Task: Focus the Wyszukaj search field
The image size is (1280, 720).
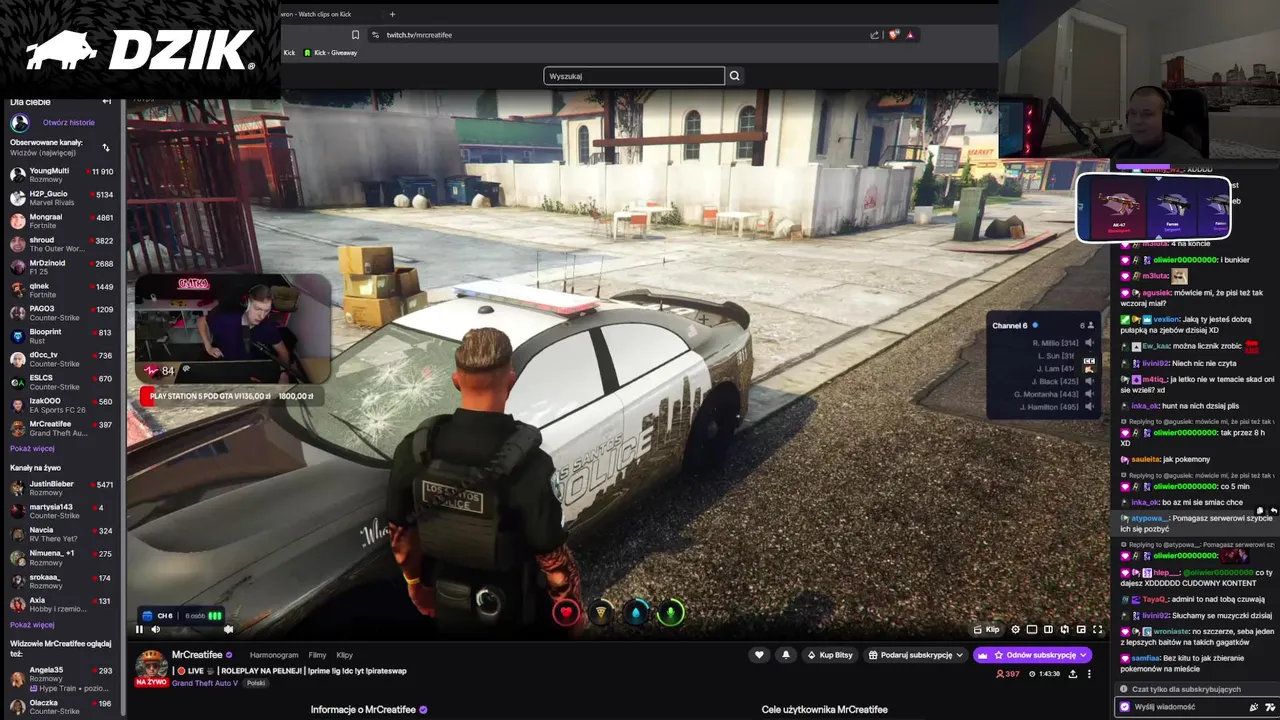Action: (x=634, y=76)
